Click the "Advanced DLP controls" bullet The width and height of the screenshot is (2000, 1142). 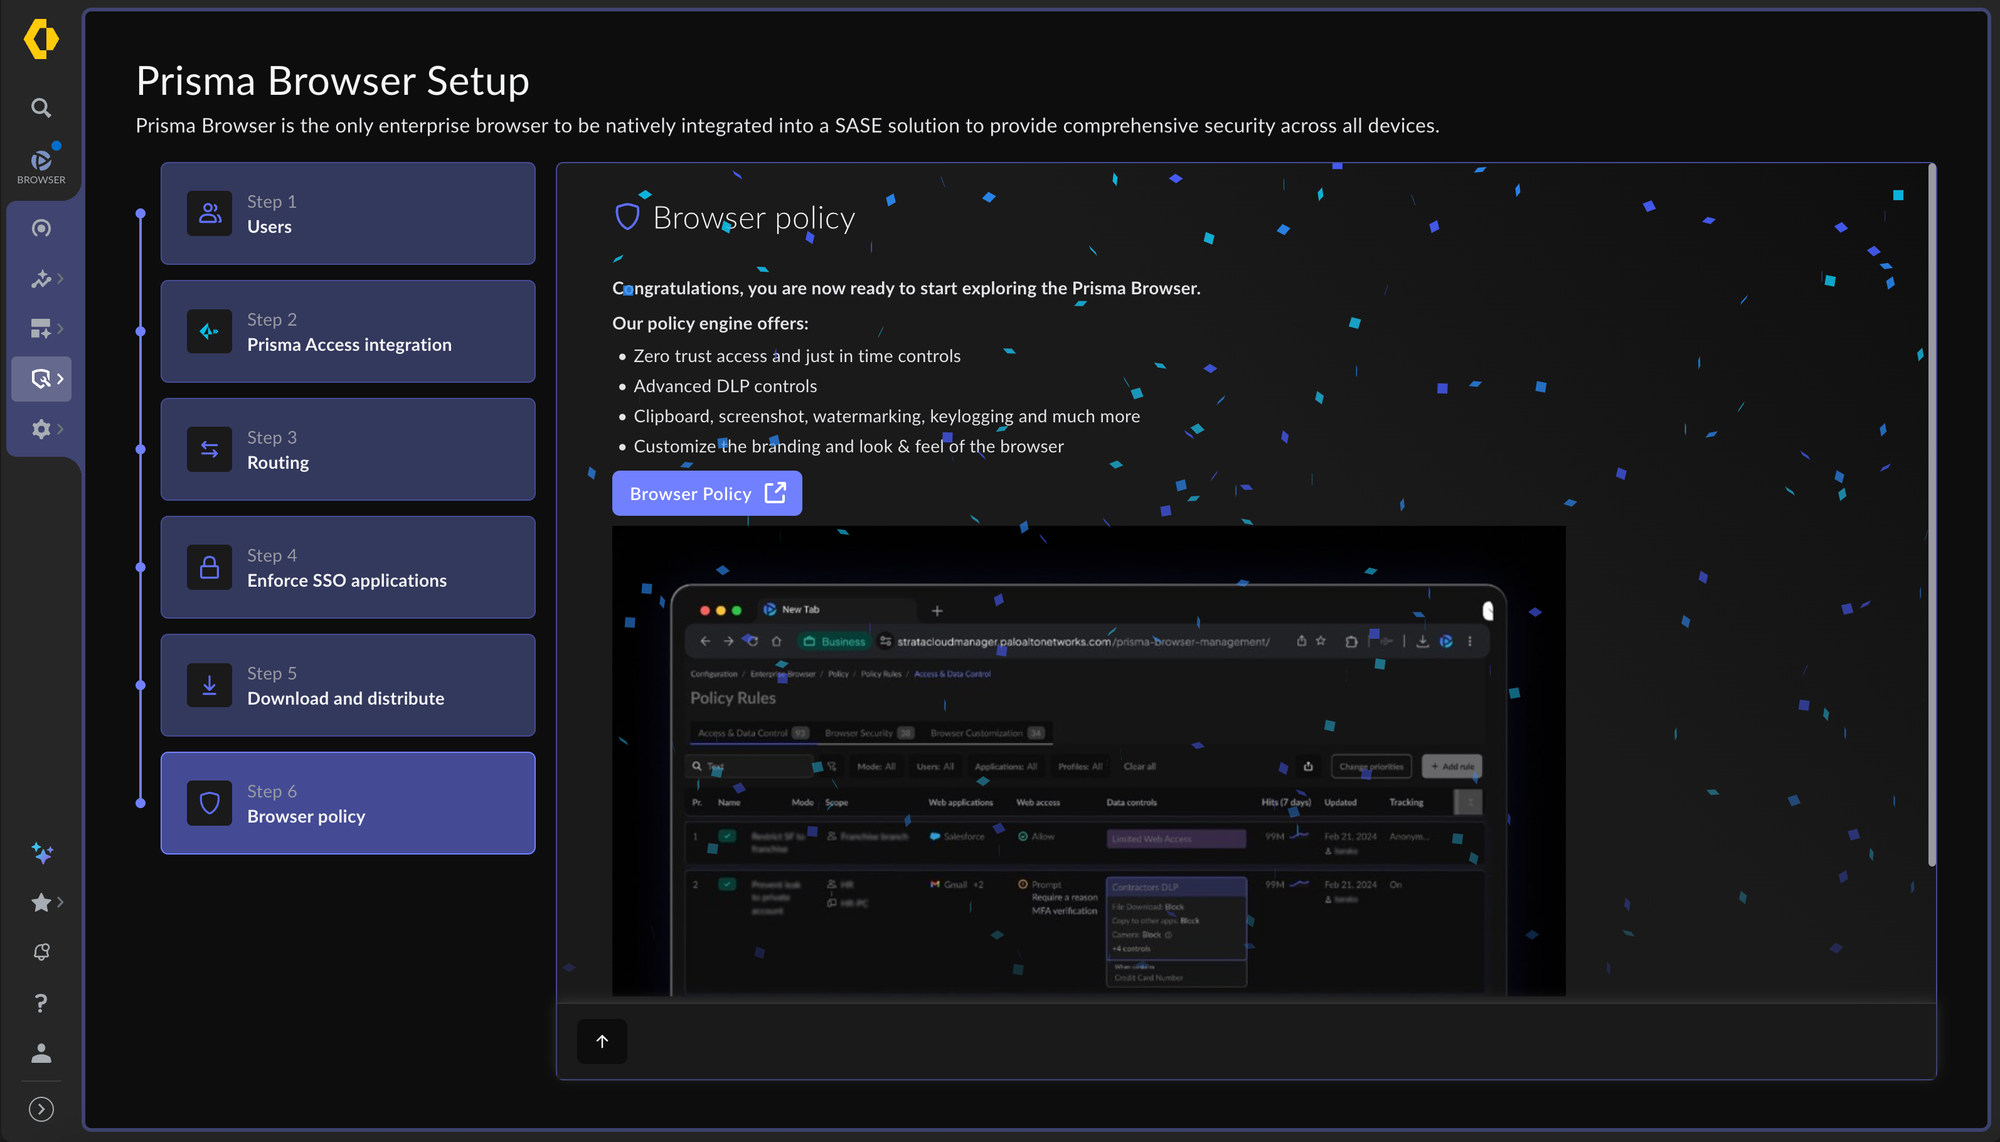pos(725,386)
